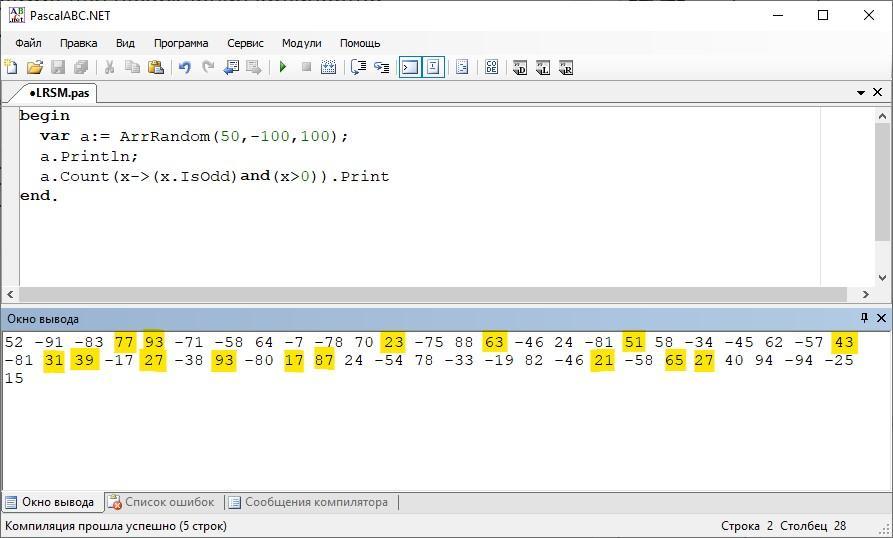This screenshot has width=893, height=538.
Task: Click the Столбец 28 status indicator
Action: pyautogui.click(x=813, y=526)
